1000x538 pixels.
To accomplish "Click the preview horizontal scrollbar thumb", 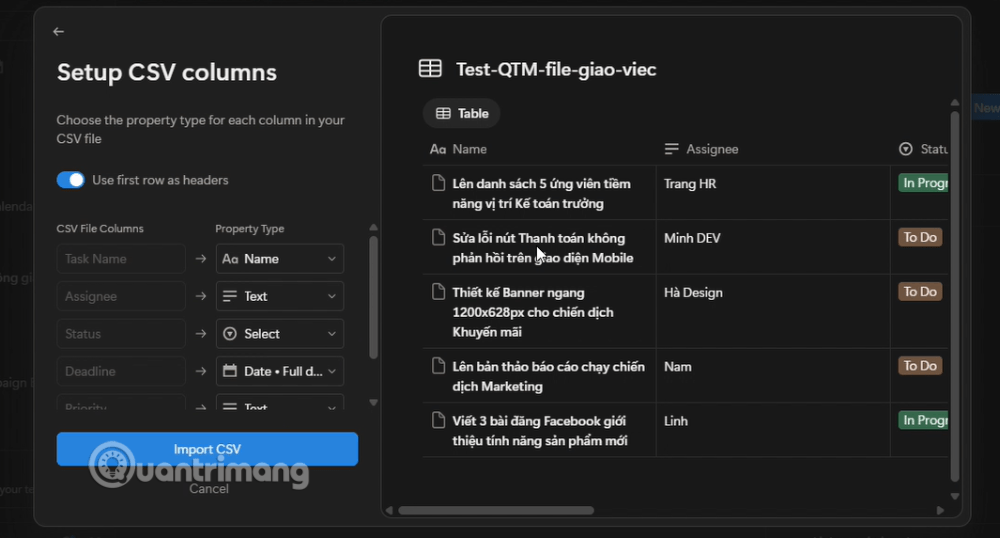I will click(496, 510).
